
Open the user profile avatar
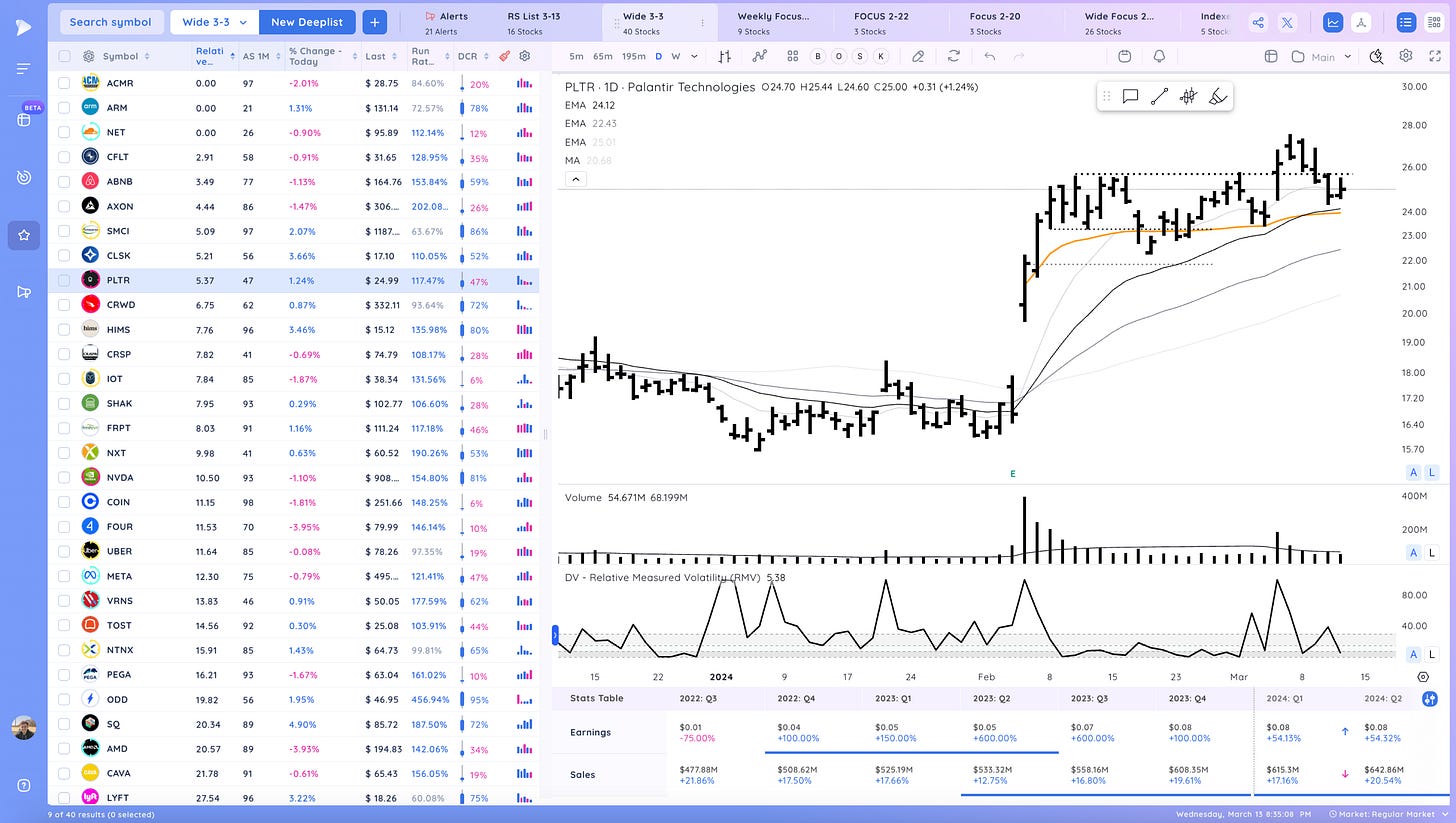[24, 727]
